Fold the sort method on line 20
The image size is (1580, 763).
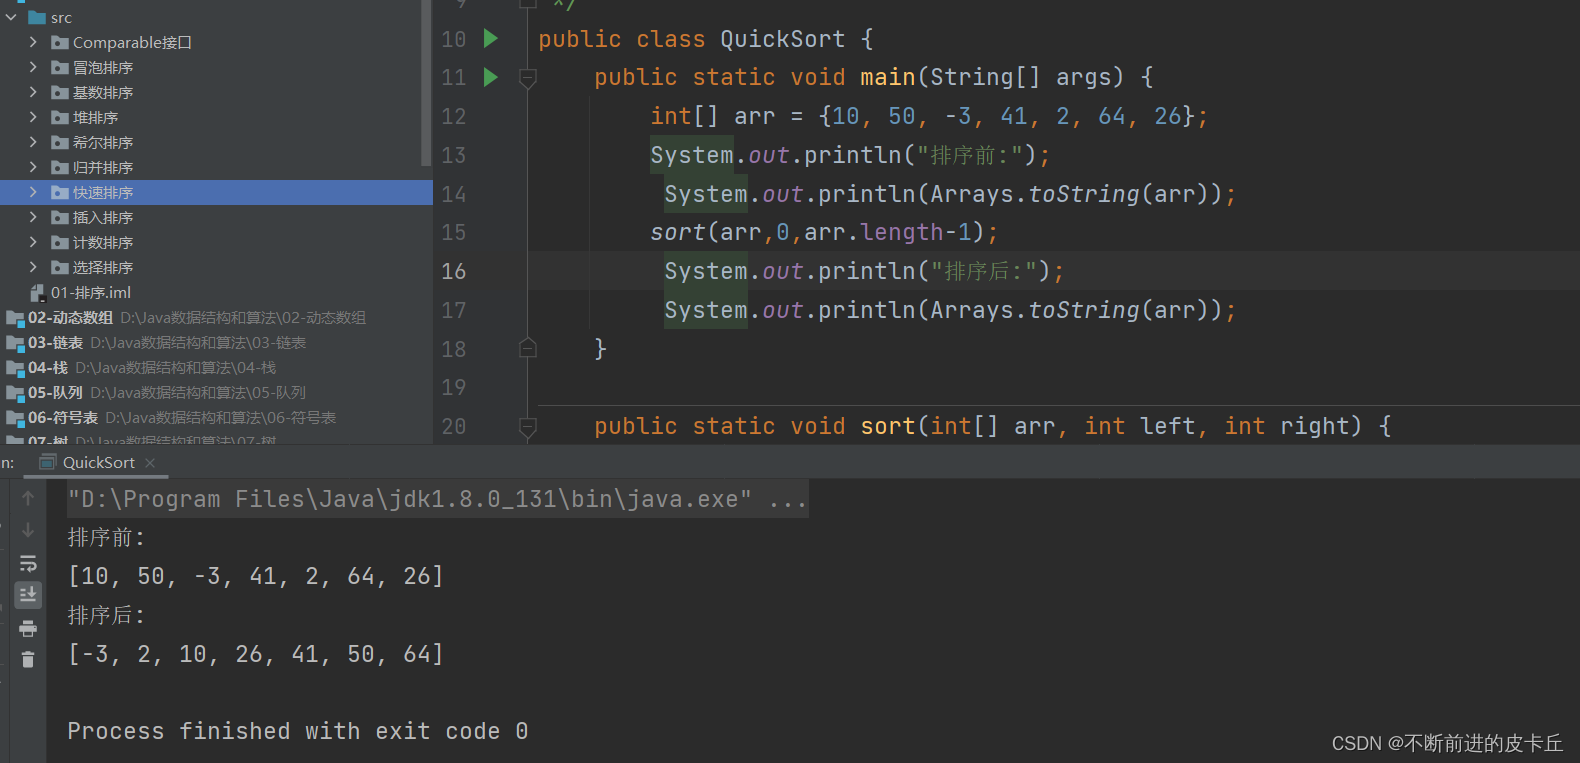point(528,427)
